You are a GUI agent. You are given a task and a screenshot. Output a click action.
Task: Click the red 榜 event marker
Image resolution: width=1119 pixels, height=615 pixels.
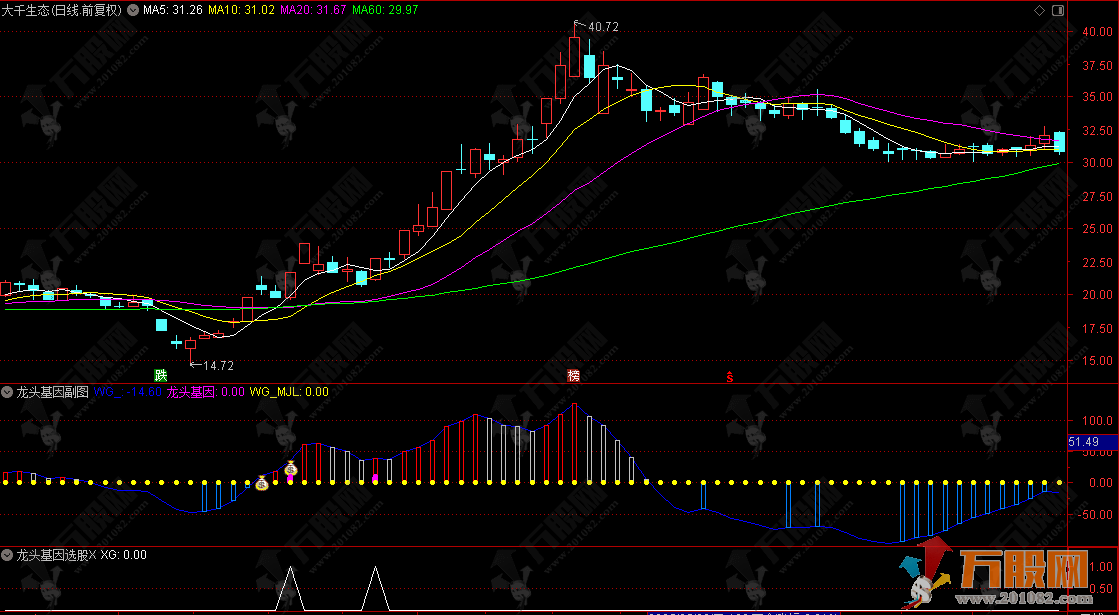coord(574,375)
